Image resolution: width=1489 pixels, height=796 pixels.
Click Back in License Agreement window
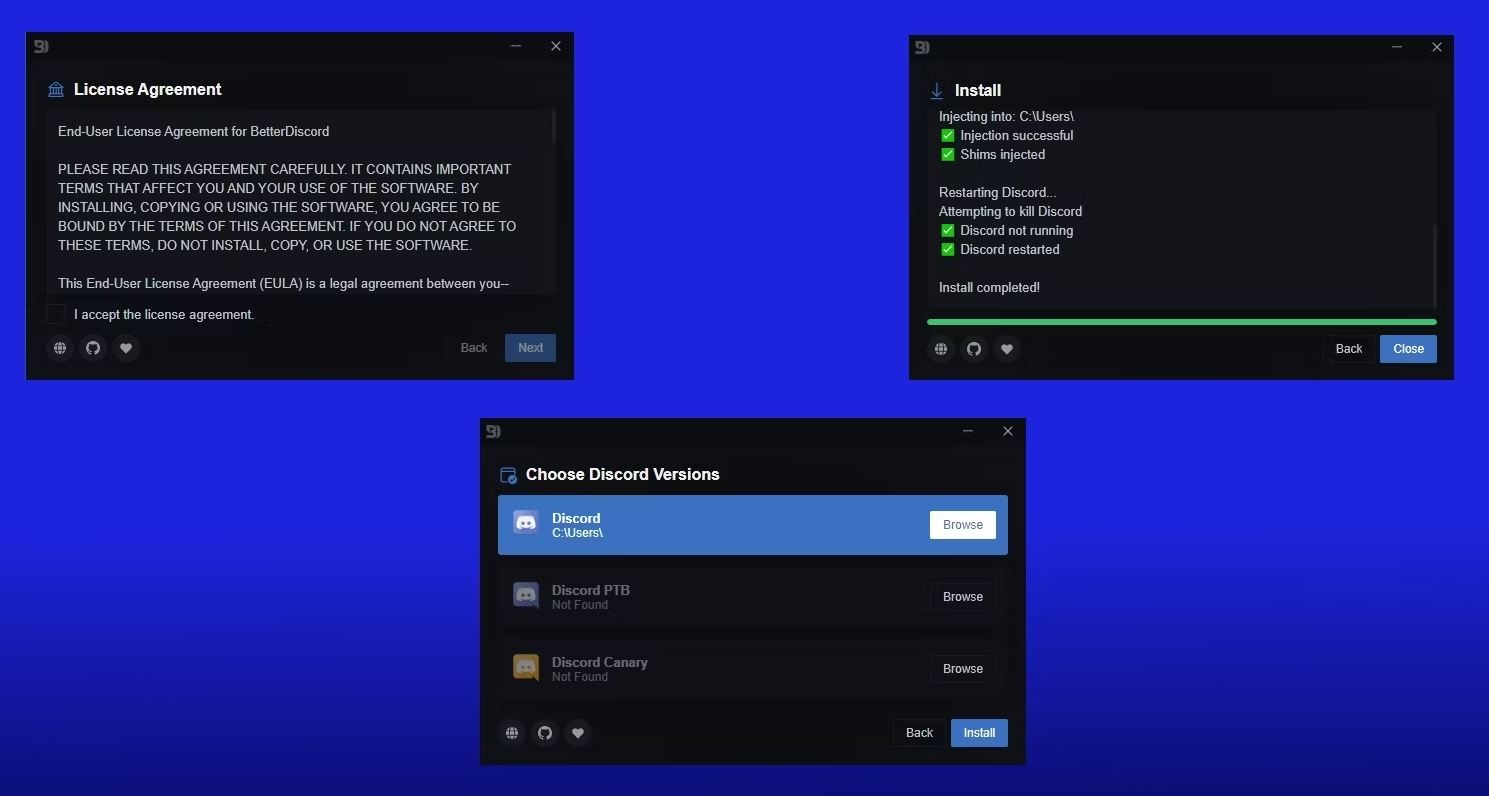[x=474, y=348]
